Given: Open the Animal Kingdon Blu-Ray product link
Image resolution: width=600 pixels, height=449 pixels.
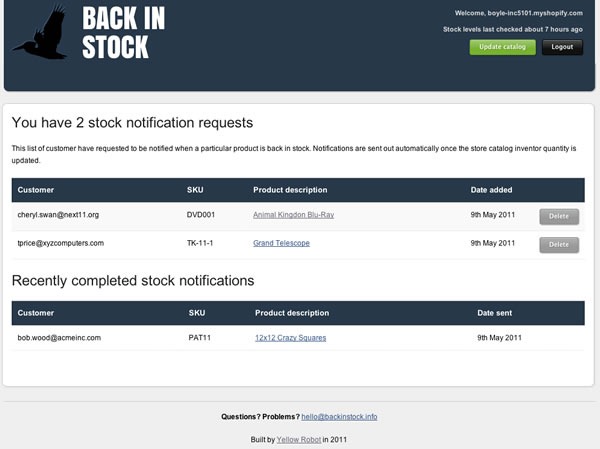Looking at the screenshot, I should (293, 215).
